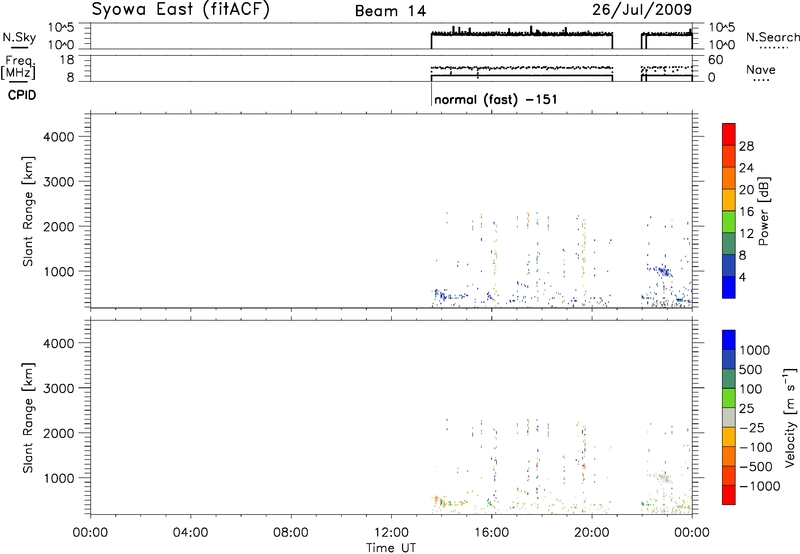Click the 'Syowa East (fitACF)' title
This screenshot has width=800, height=554.
180,10
